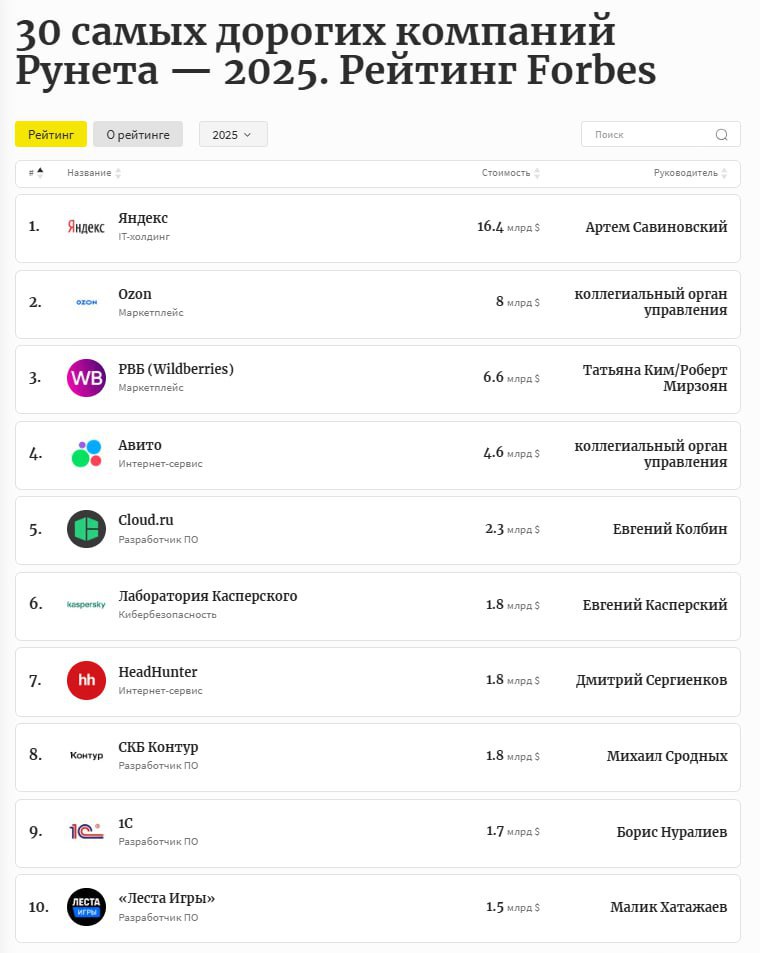Image resolution: width=760 pixels, height=953 pixels.
Task: Click the Lesta Igry black logo
Action: pos(86,907)
